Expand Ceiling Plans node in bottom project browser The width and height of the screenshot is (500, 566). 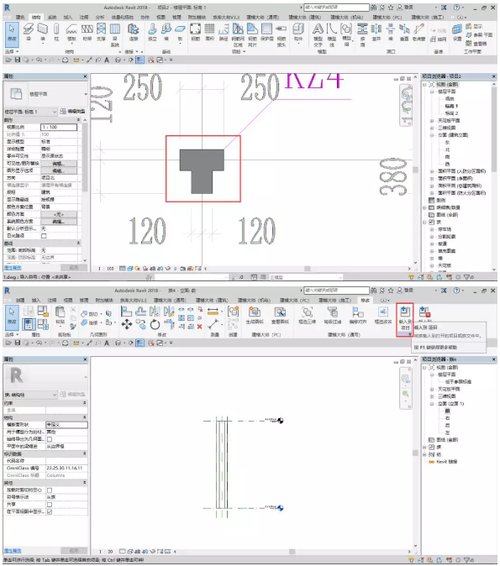pyautogui.click(x=432, y=389)
